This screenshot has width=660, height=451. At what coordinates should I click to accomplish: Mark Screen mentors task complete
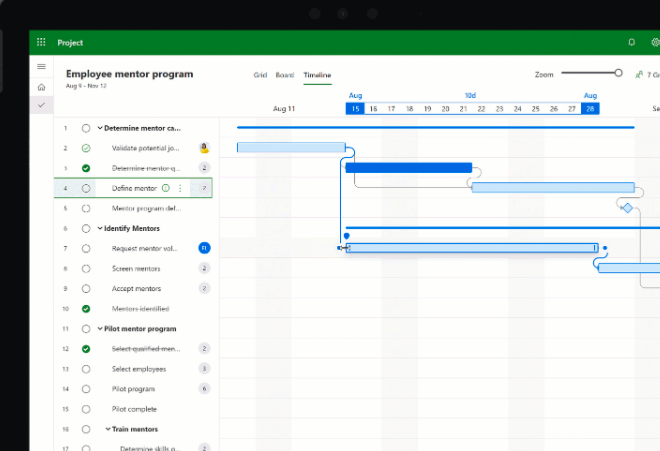(86, 269)
